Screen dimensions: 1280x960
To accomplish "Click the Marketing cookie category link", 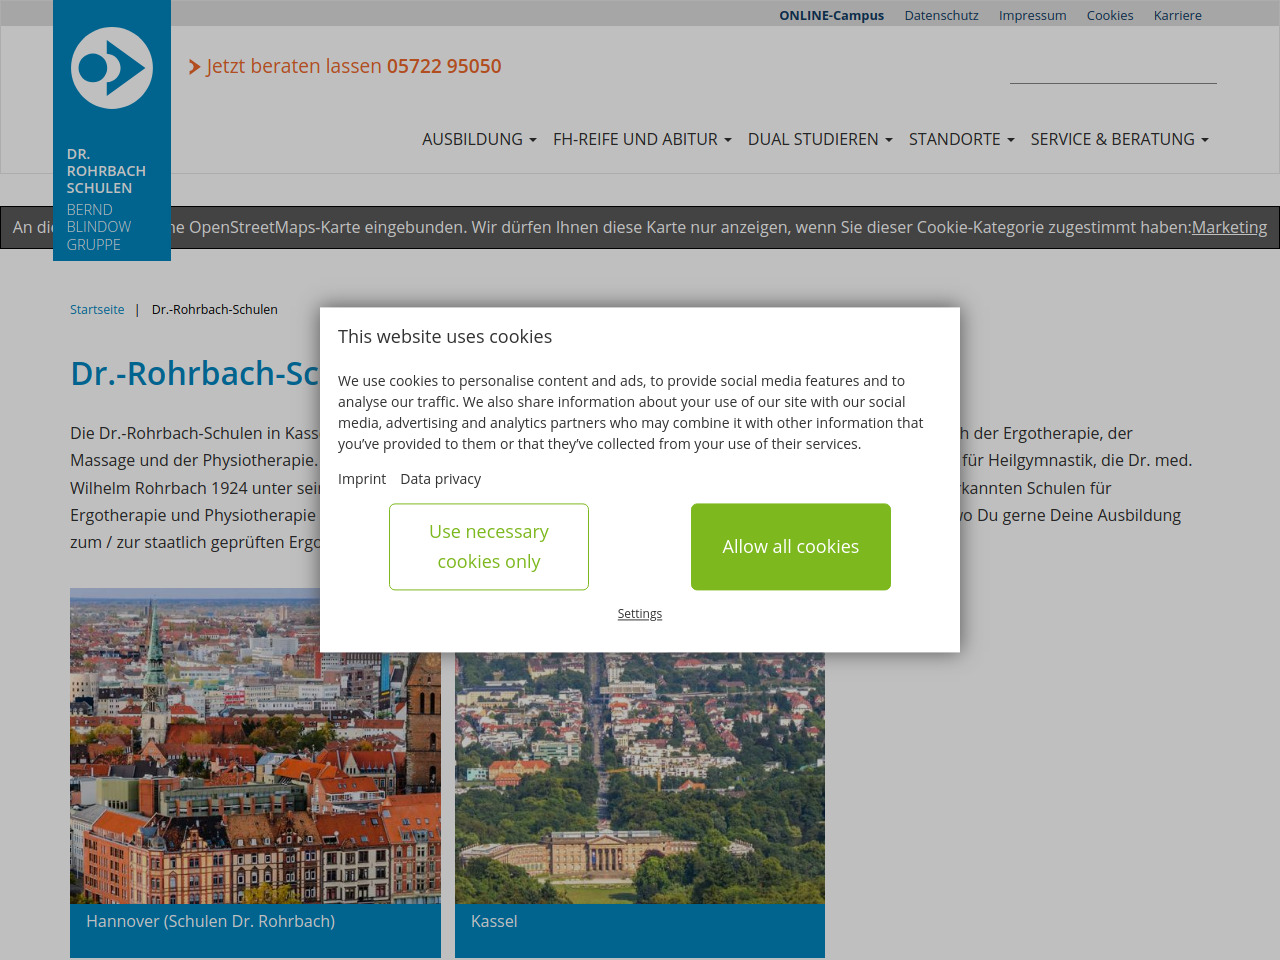I will click(x=1229, y=227).
